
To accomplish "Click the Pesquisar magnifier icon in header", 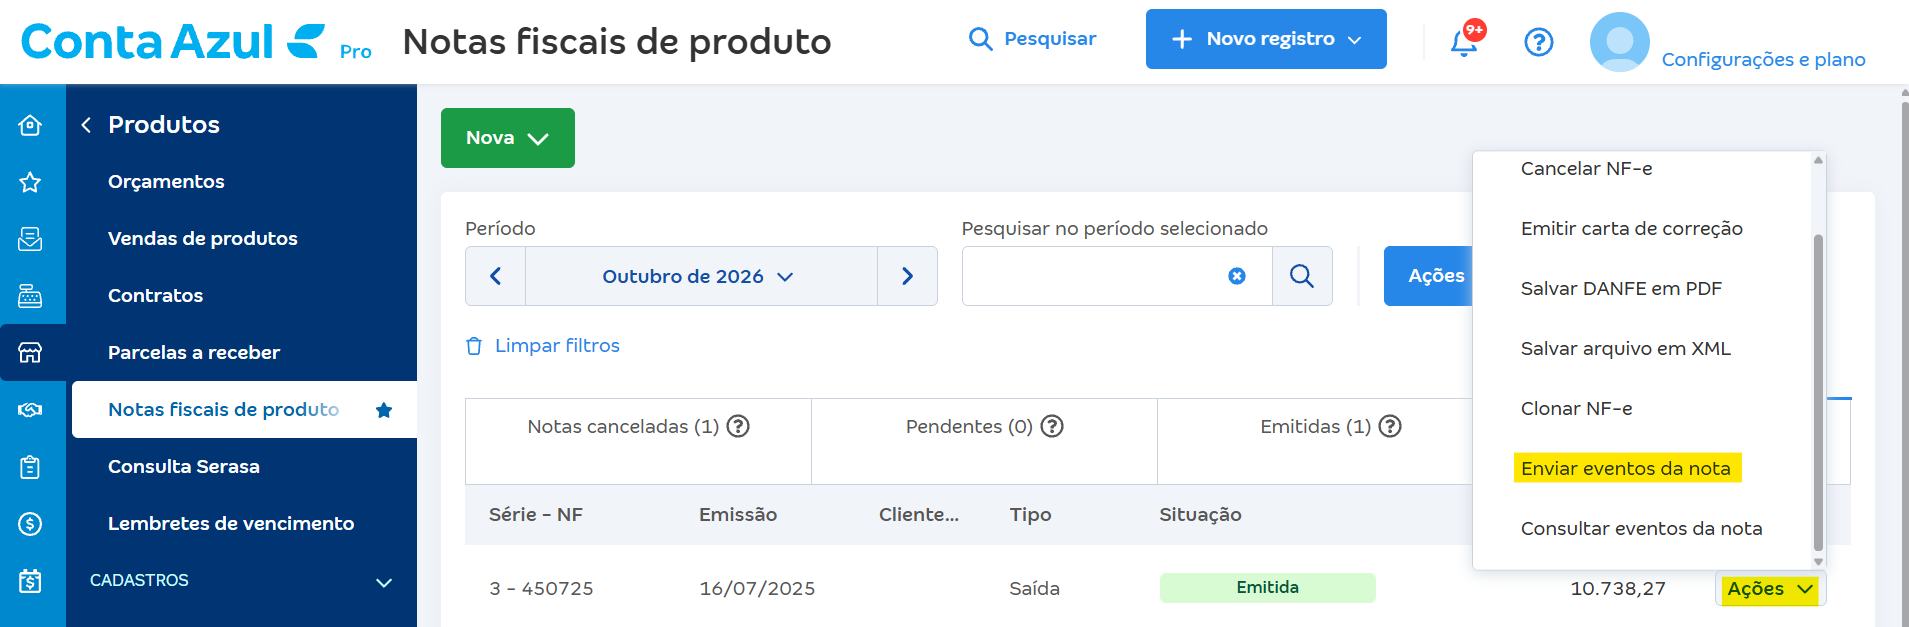I will point(981,39).
